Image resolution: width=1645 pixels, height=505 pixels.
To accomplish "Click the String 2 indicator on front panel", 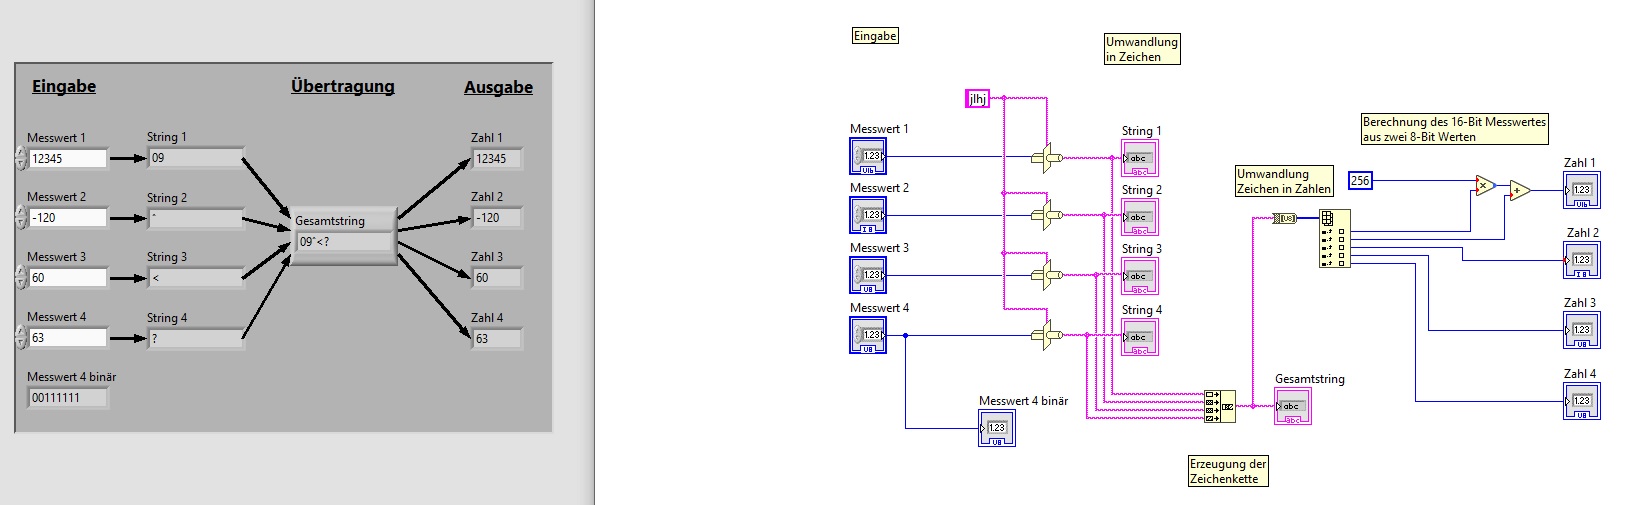I will point(195,217).
